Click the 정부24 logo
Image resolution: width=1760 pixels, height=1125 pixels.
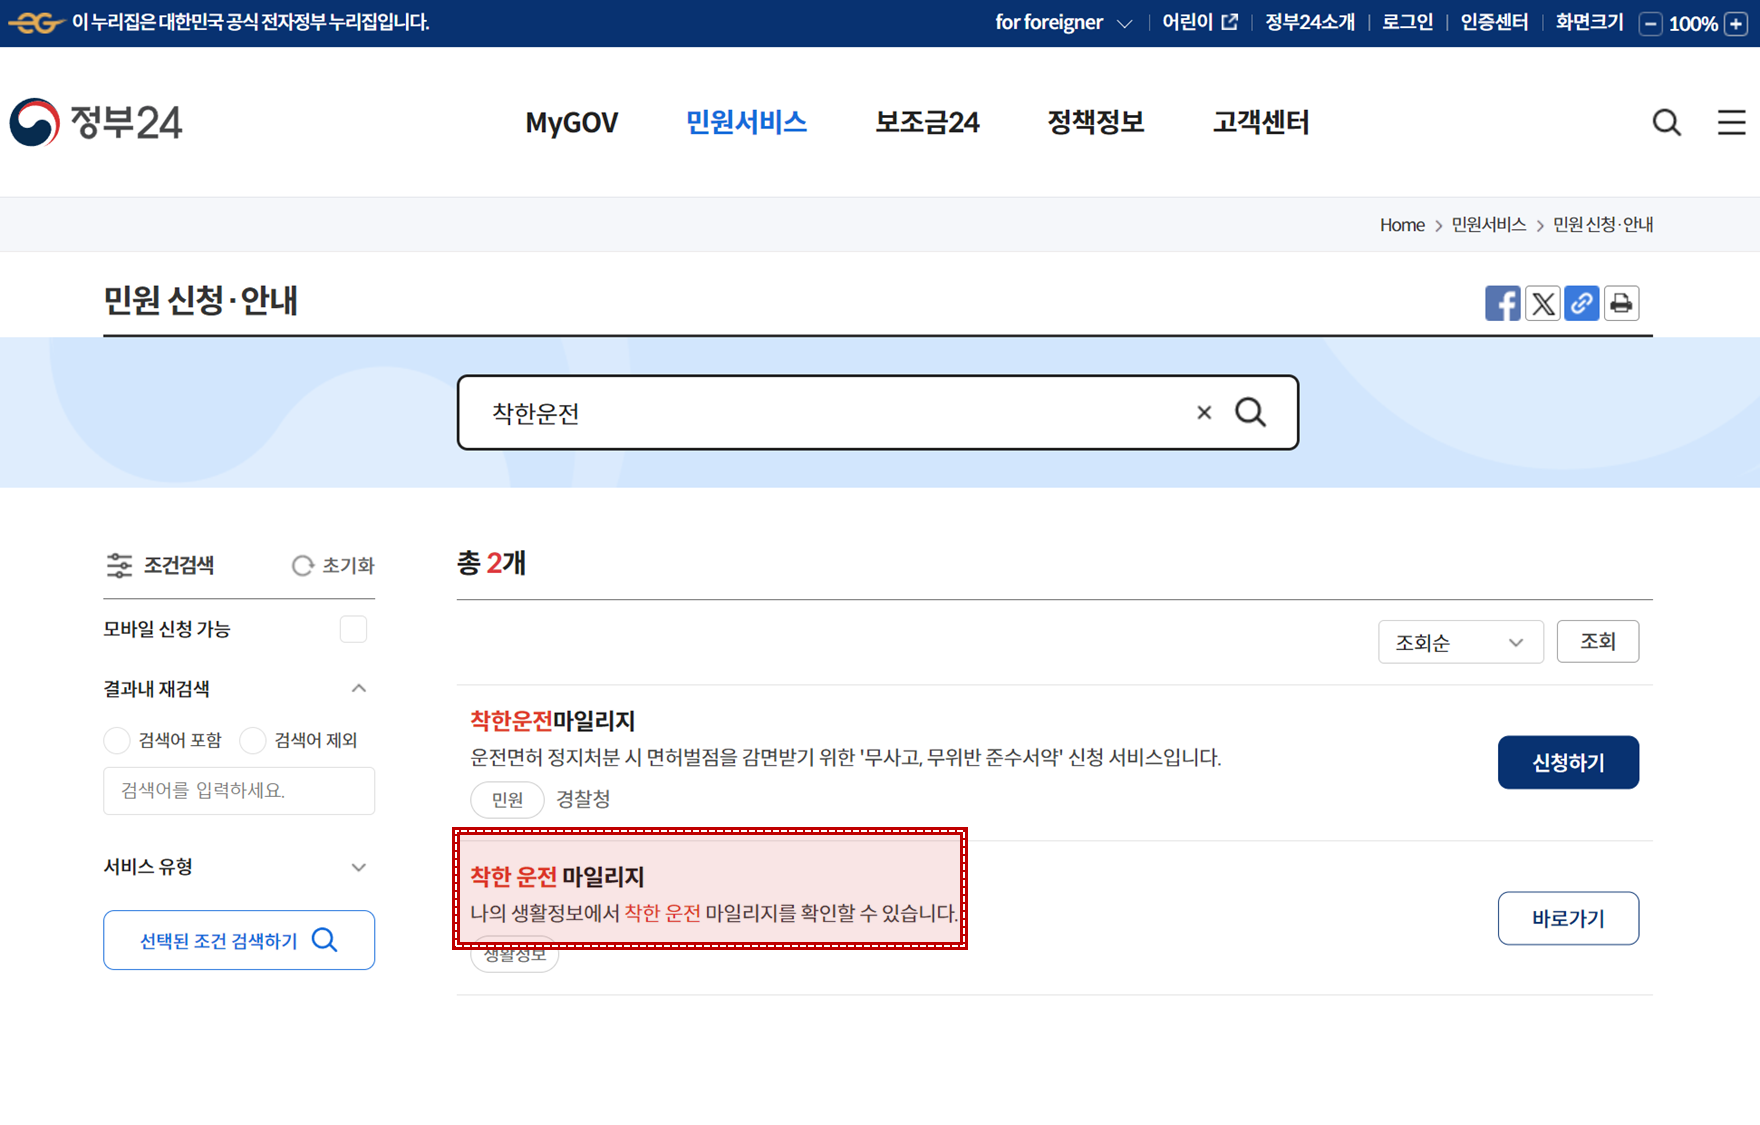[96, 122]
